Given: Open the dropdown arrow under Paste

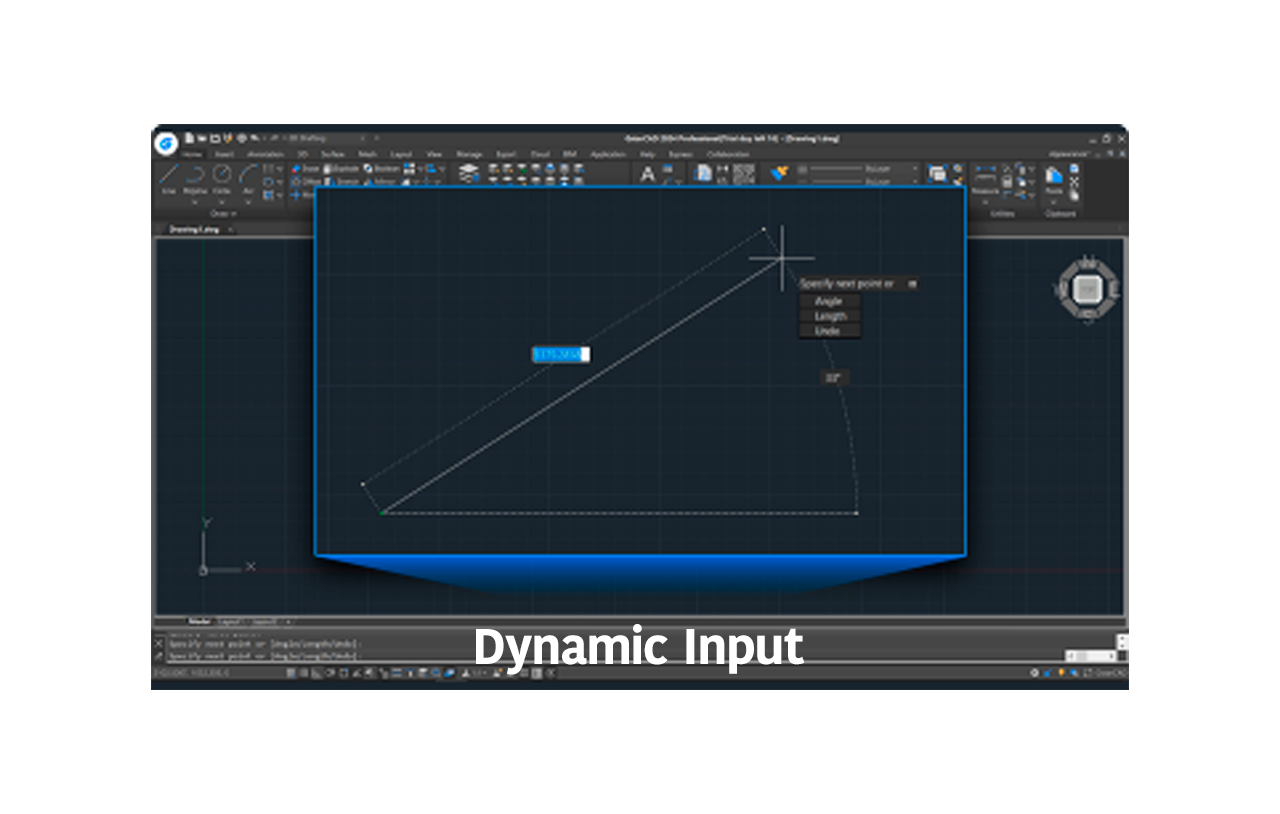Looking at the screenshot, I should tap(1054, 202).
